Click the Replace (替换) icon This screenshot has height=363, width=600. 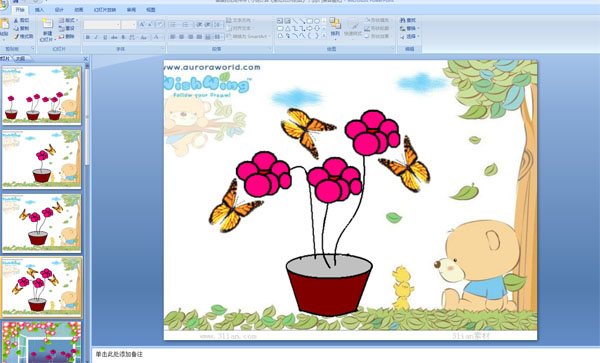[403, 28]
